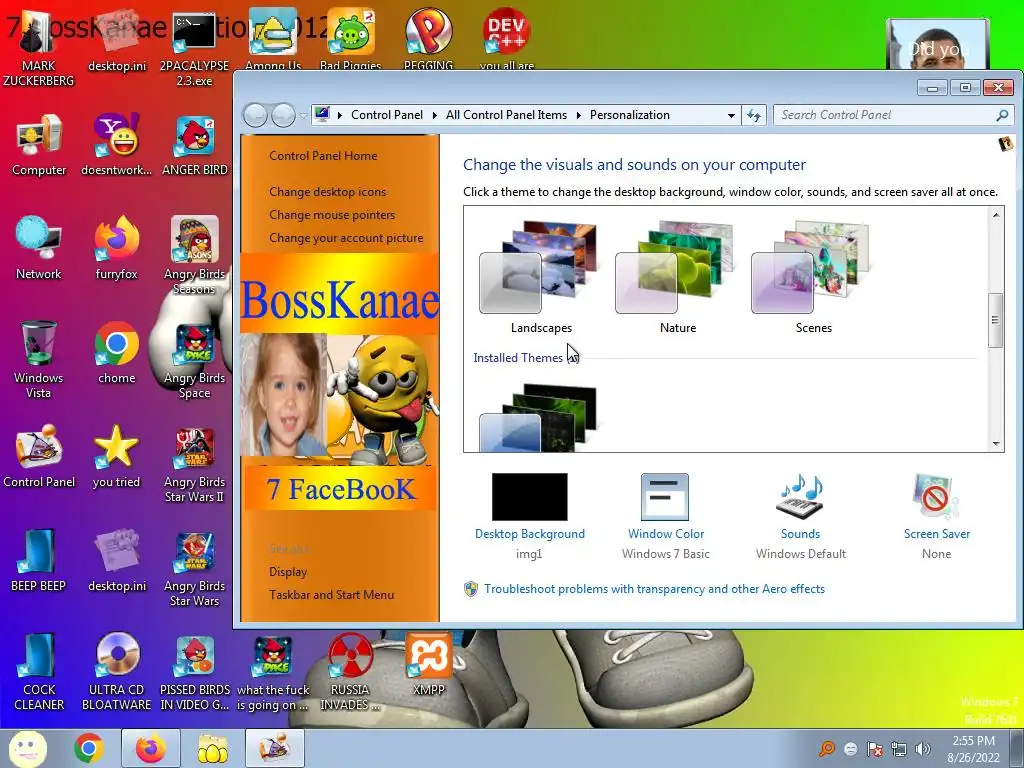The image size is (1024, 768).
Task: Select COCK CLEANER desktop icon
Action: coord(39,671)
